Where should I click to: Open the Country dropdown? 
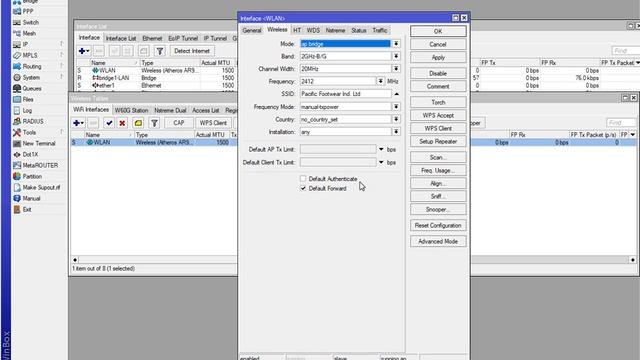[396, 119]
